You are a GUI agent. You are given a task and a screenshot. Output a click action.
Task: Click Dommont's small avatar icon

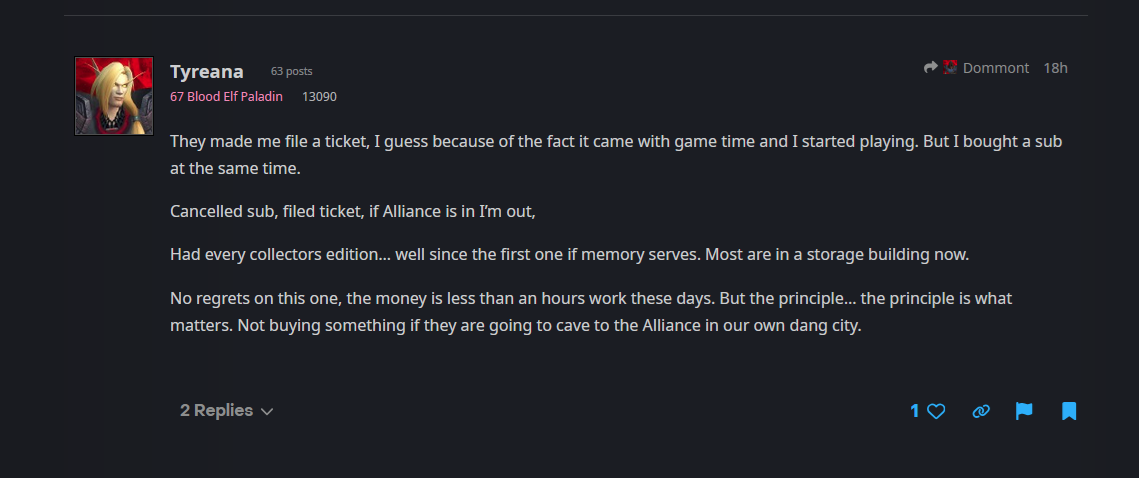click(x=951, y=67)
